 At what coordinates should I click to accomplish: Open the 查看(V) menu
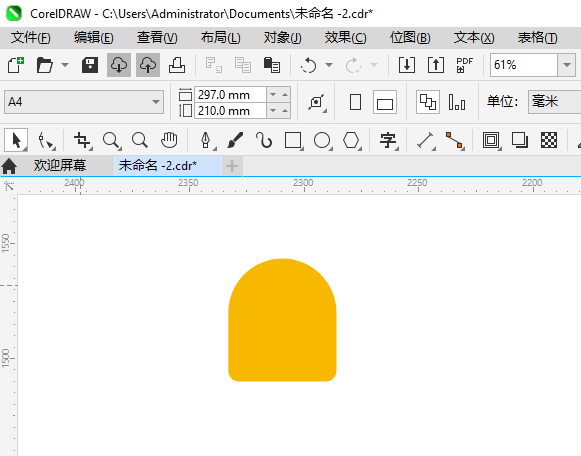tap(157, 38)
